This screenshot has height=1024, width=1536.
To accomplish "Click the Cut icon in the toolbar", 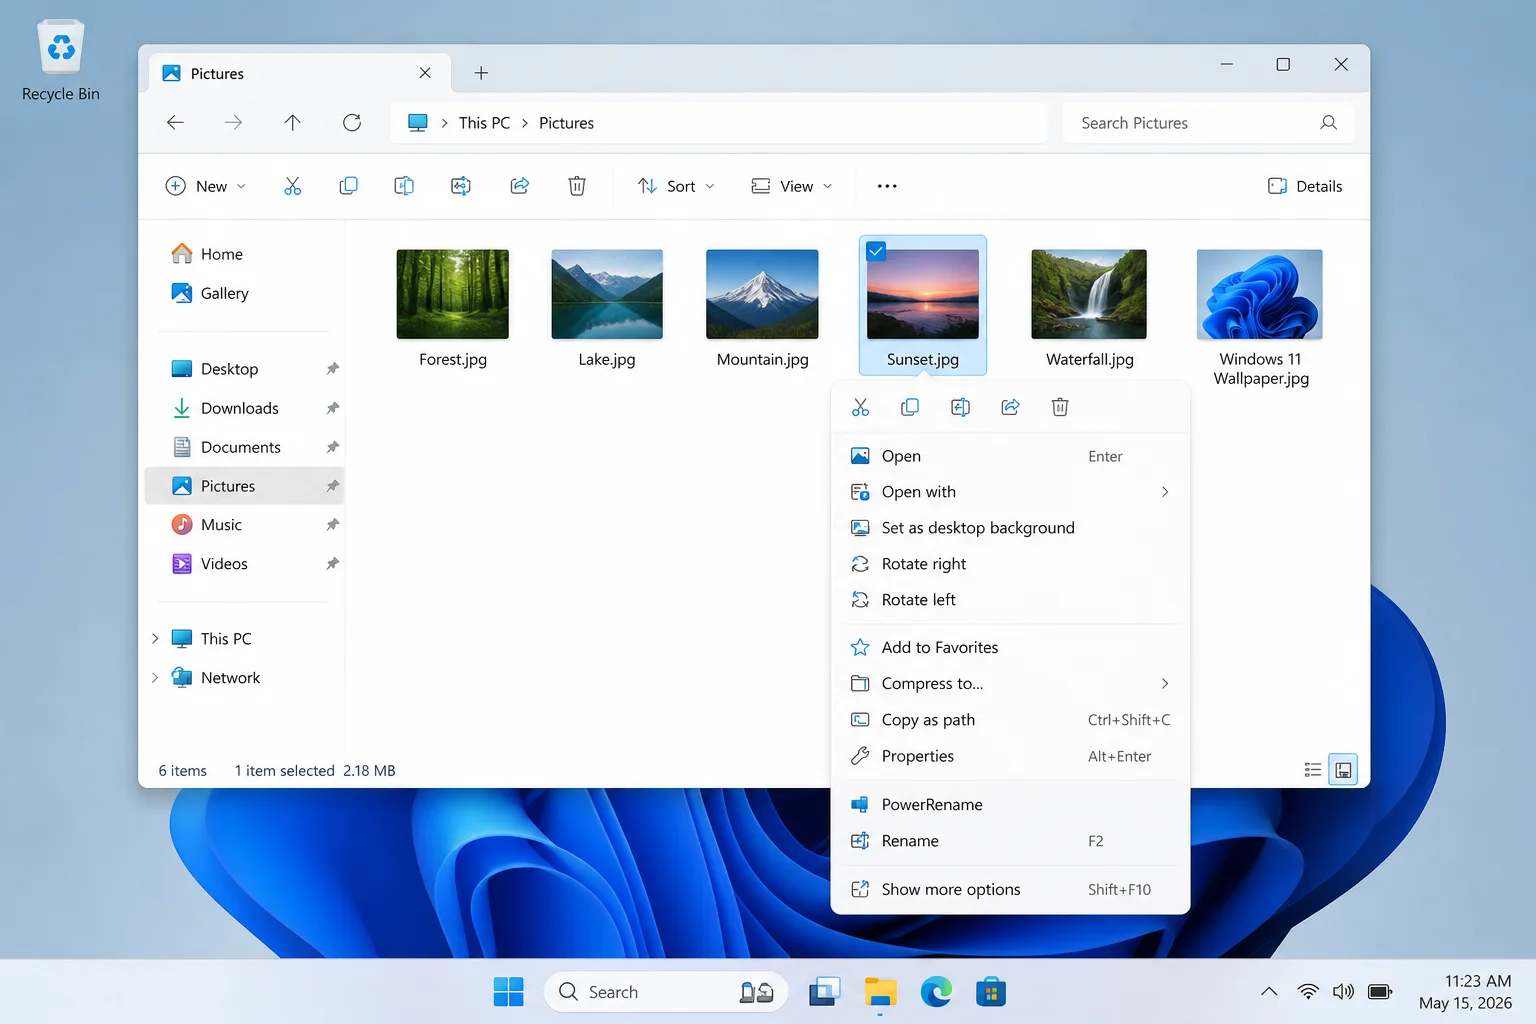I will click(292, 186).
